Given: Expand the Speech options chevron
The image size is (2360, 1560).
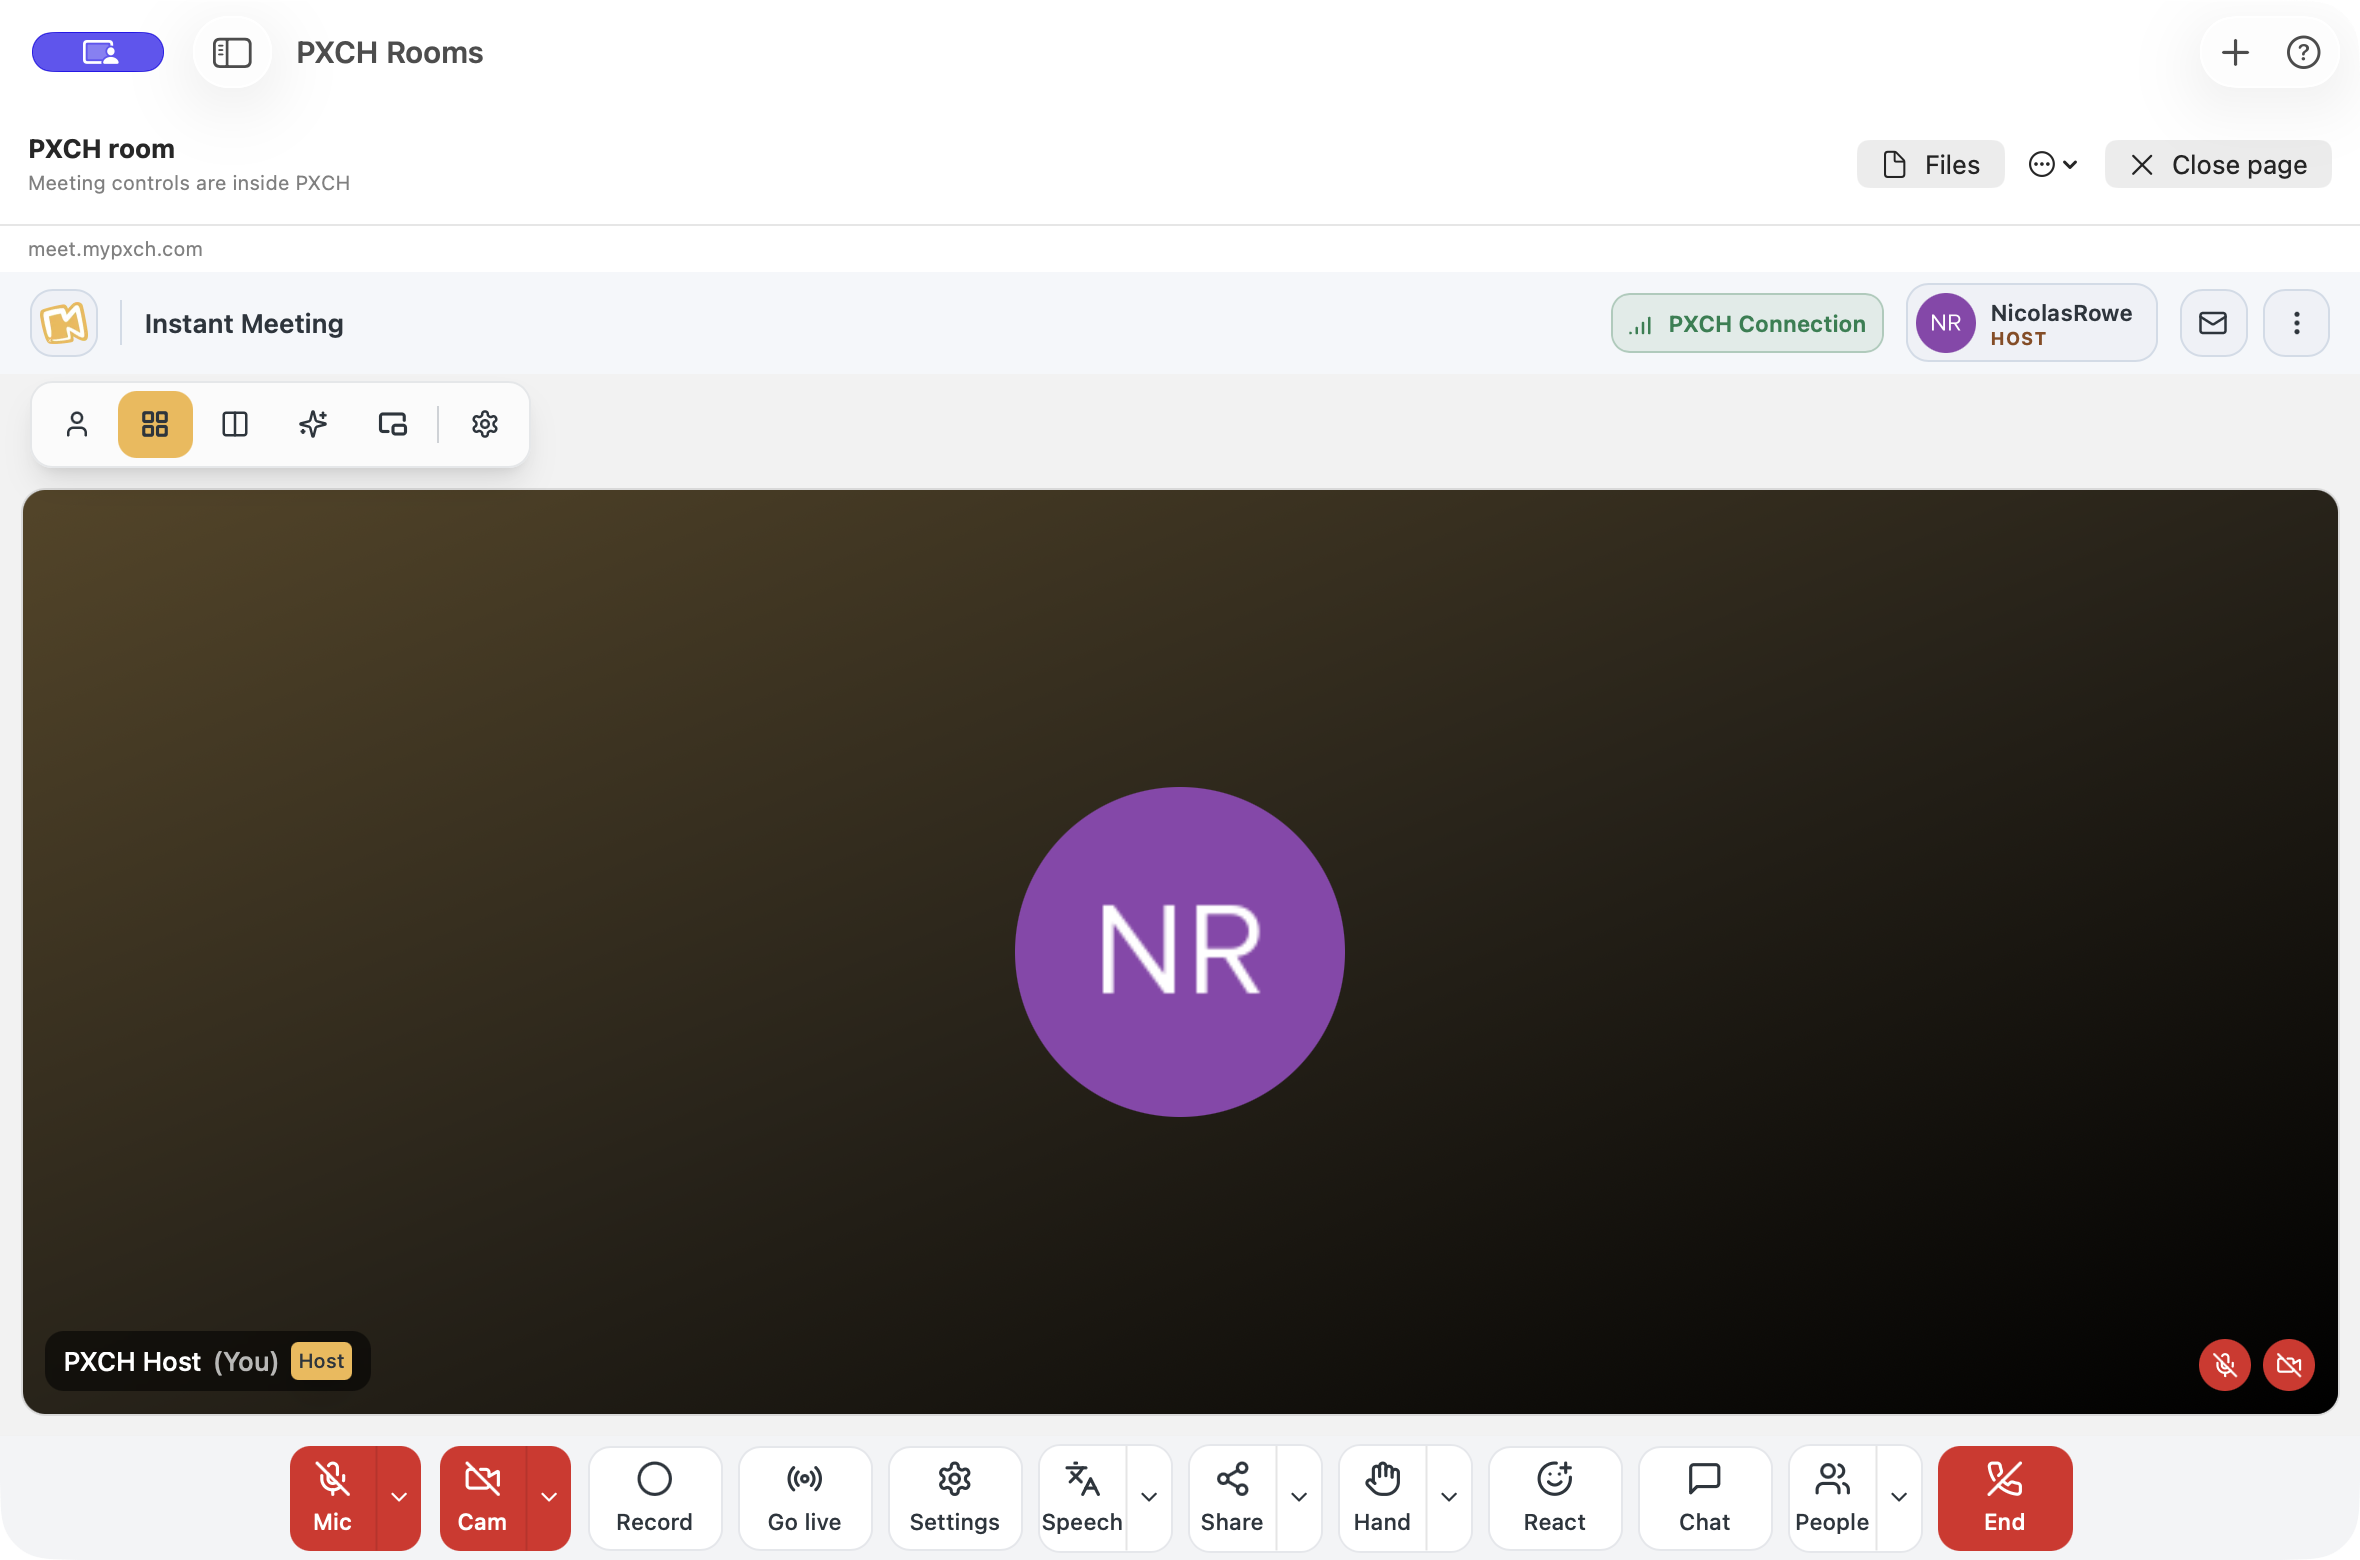Looking at the screenshot, I should pyautogui.click(x=1149, y=1497).
